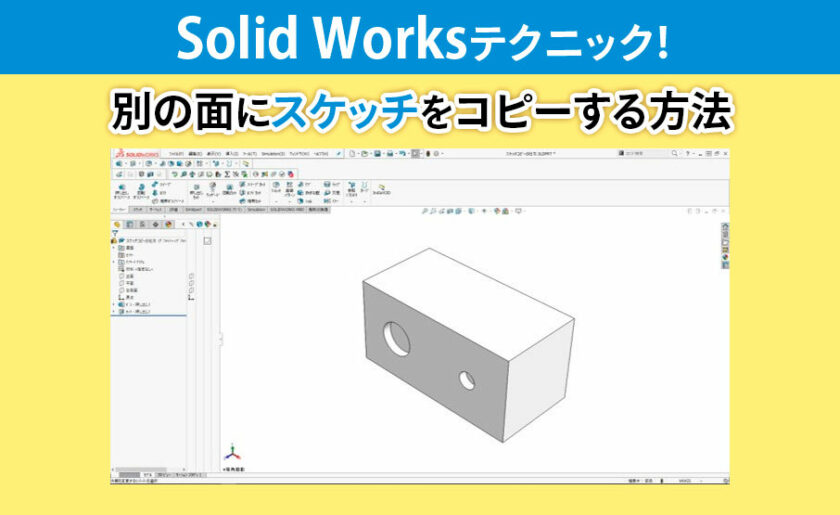Screen dimensions: 840x515
Task: Click the Help question mark icon
Action: click(x=687, y=153)
